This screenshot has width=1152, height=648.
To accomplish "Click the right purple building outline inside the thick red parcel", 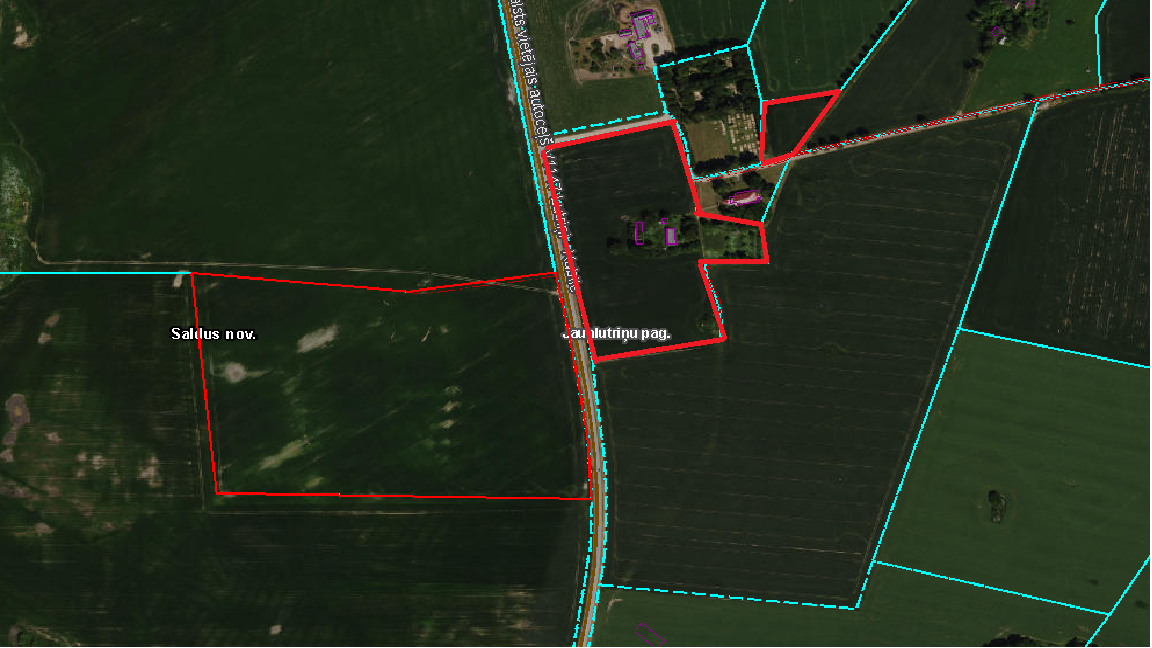I will tap(671, 235).
